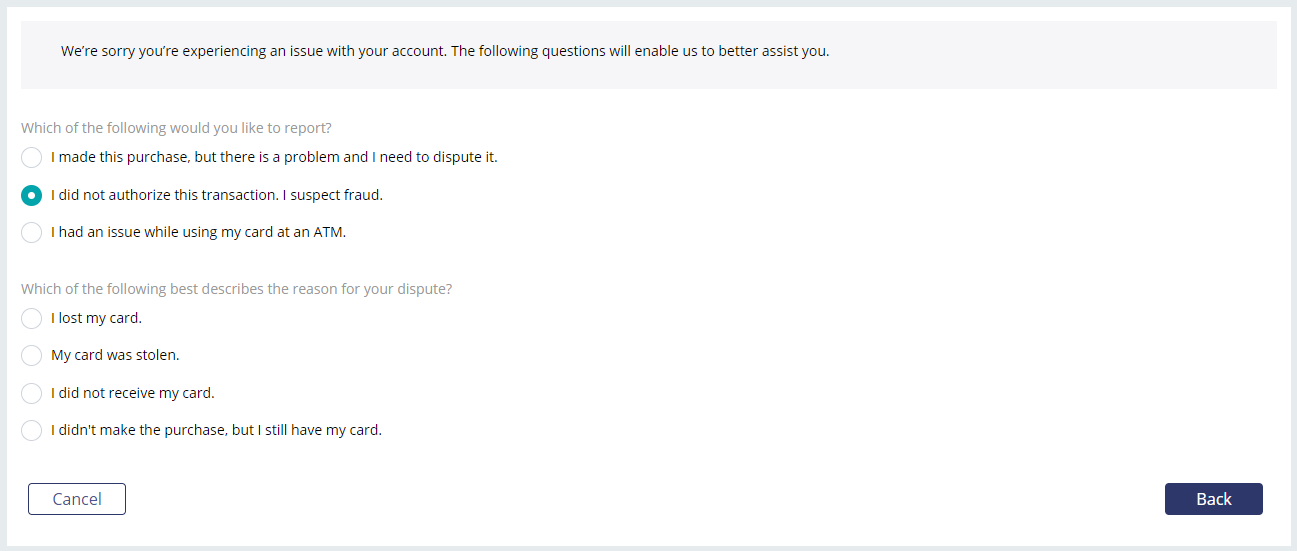Viewport: 1297px width, 551px height.
Task: Click the 'reason for your dispute' question text
Action: tap(236, 289)
